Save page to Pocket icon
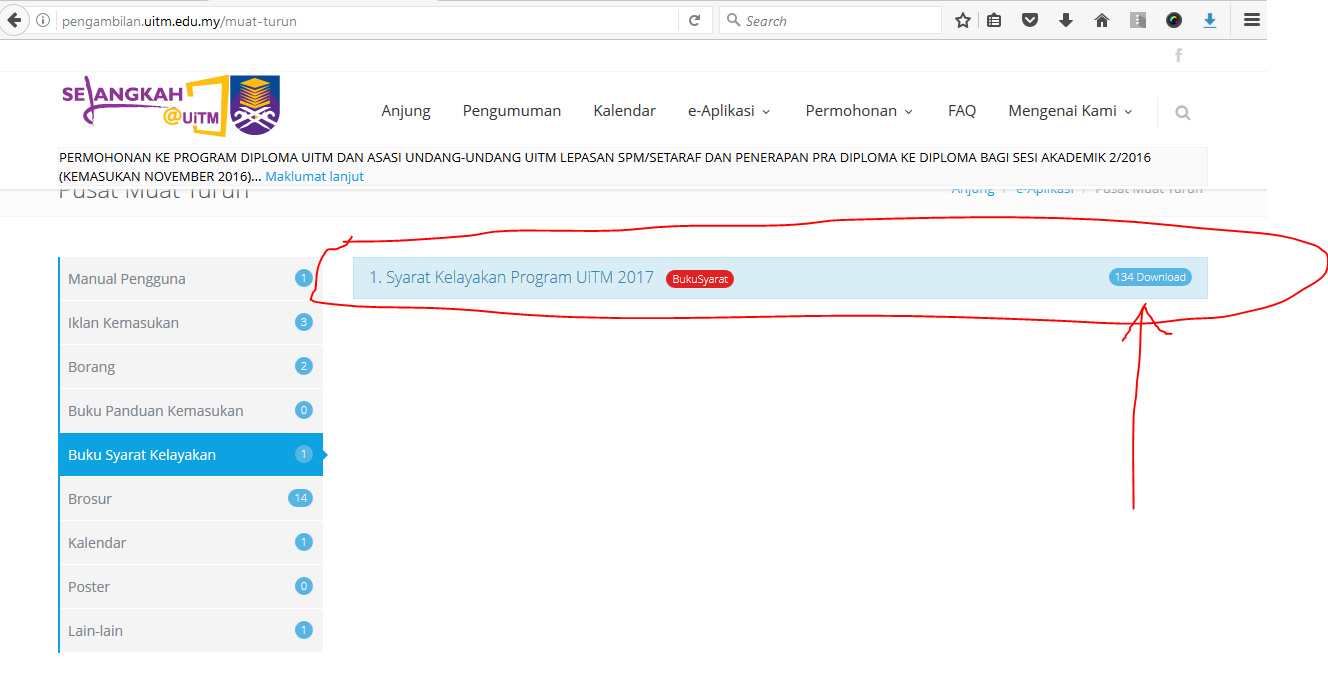1328x676 pixels. (1030, 20)
